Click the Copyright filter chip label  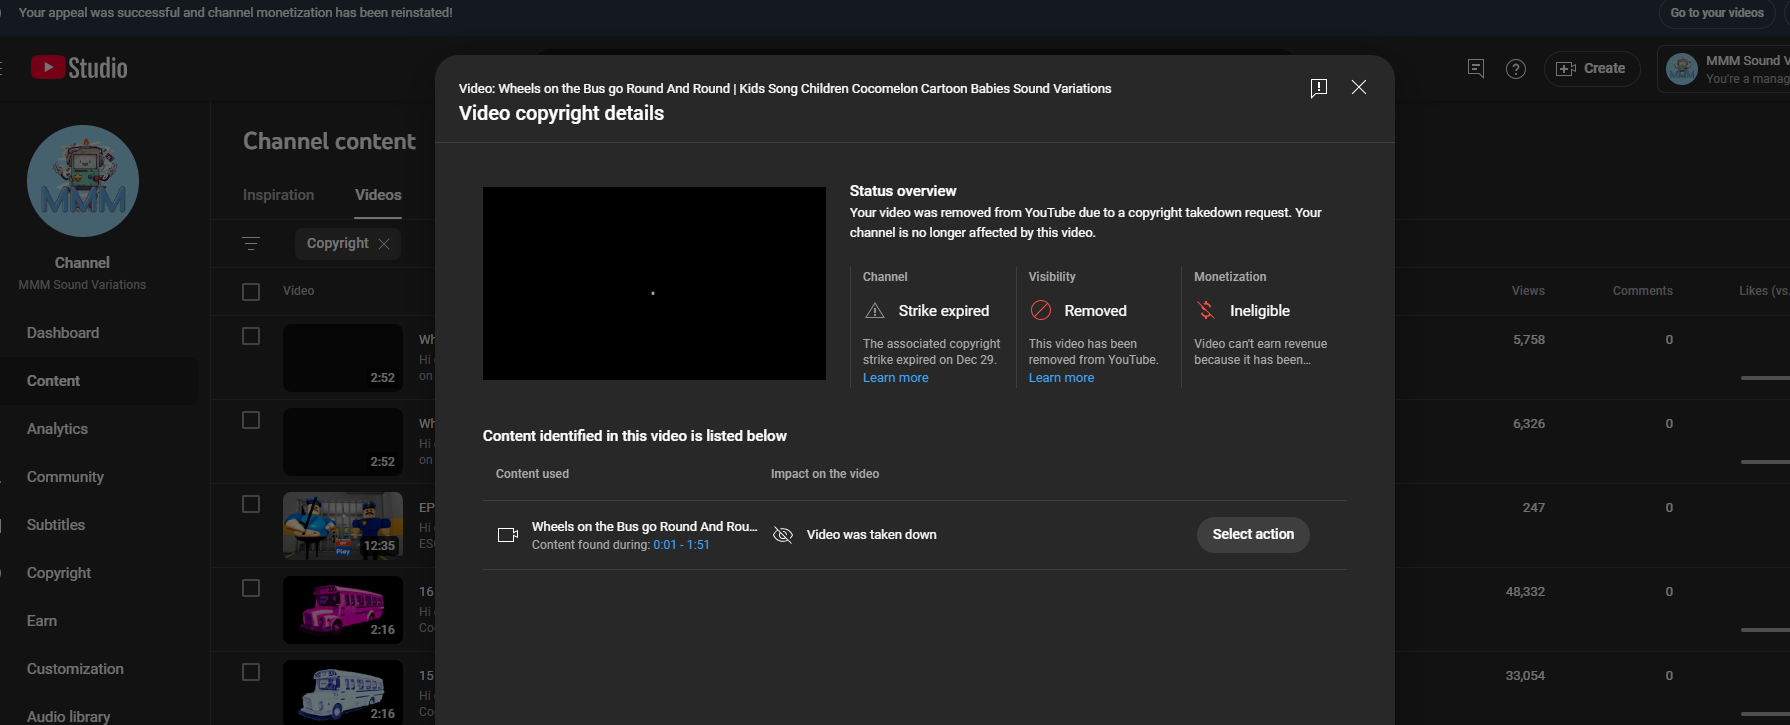pos(338,243)
